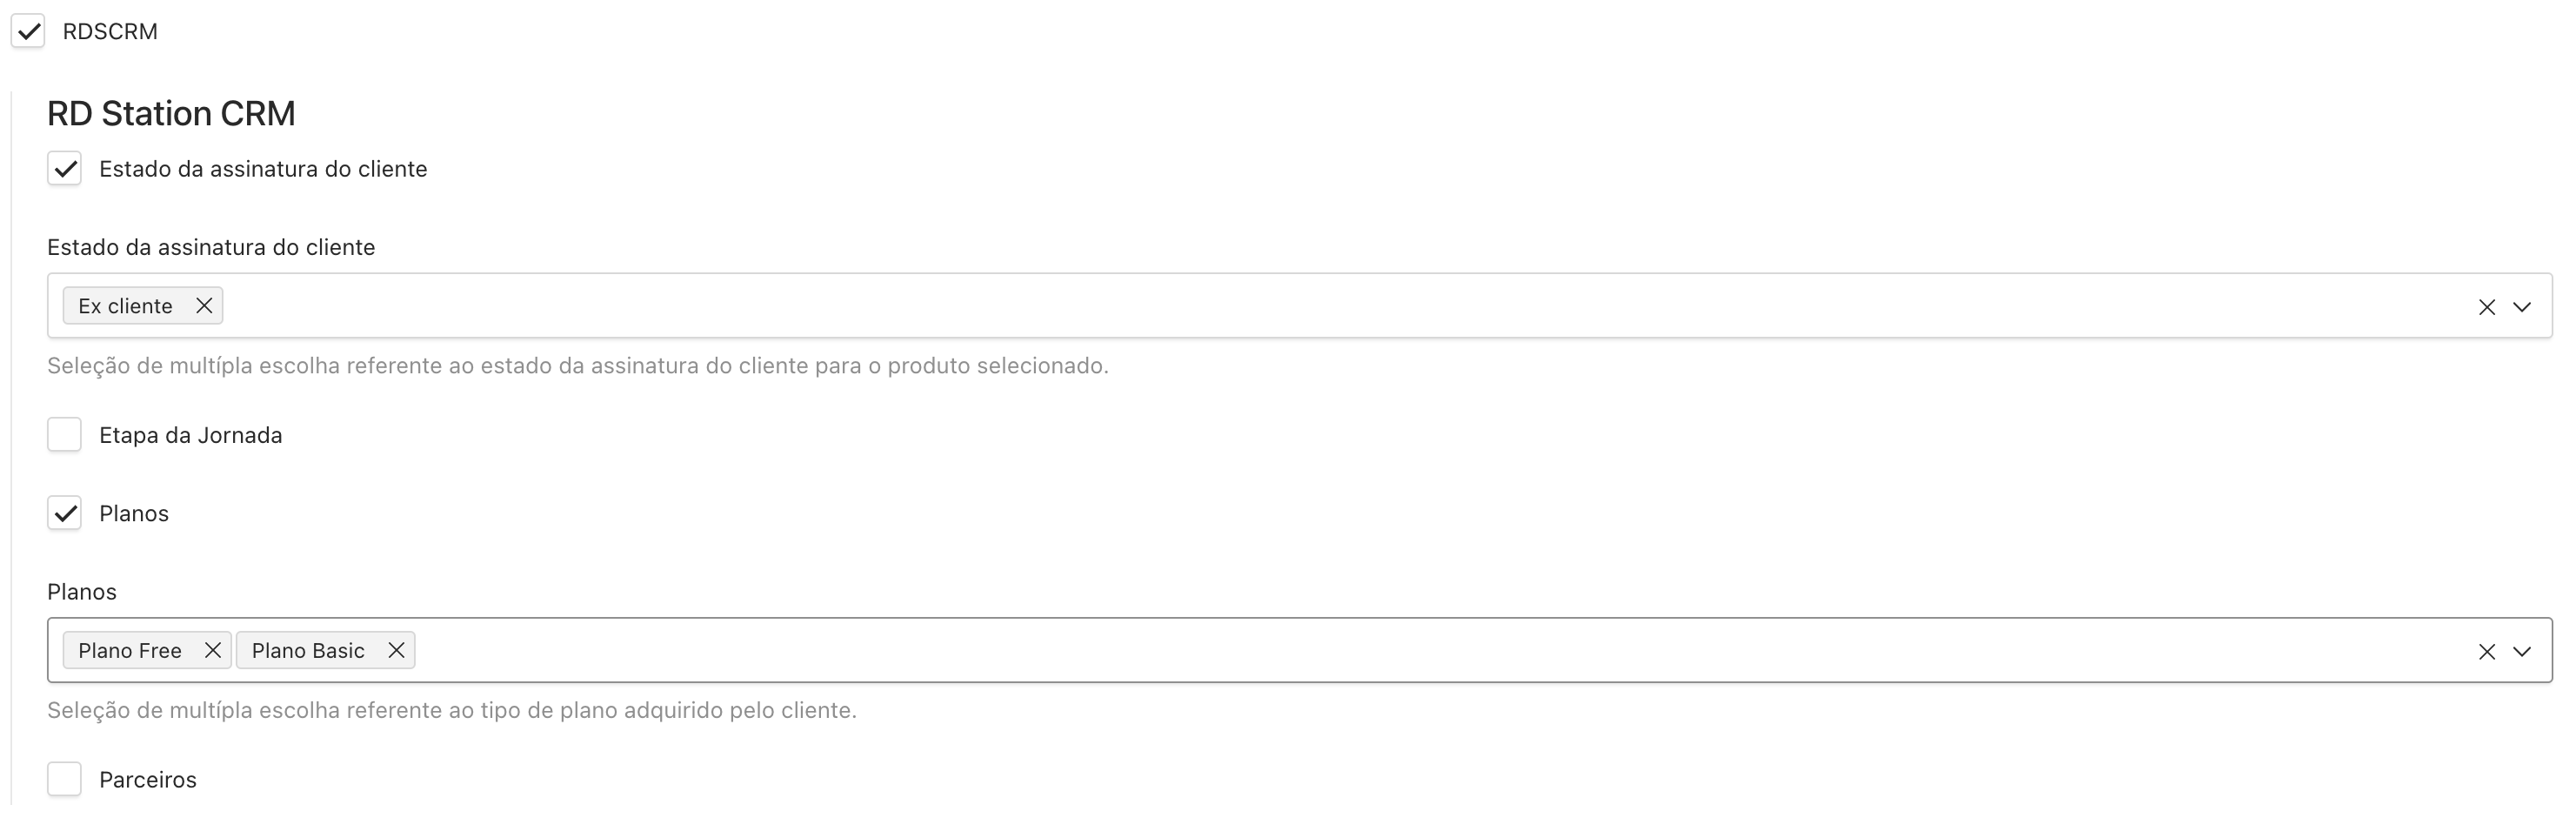2576x818 pixels.
Task: Open the Estado da assinatura dropdown chevron
Action: (2523, 306)
